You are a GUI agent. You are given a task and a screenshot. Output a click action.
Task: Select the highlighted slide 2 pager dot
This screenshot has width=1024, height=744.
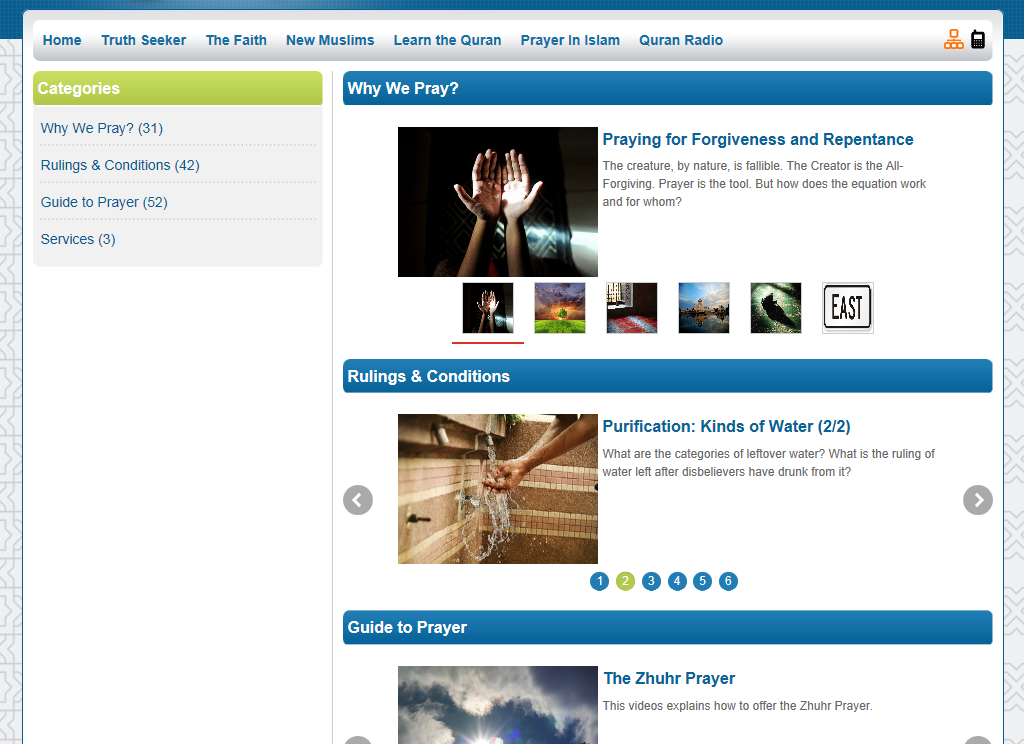tap(625, 581)
